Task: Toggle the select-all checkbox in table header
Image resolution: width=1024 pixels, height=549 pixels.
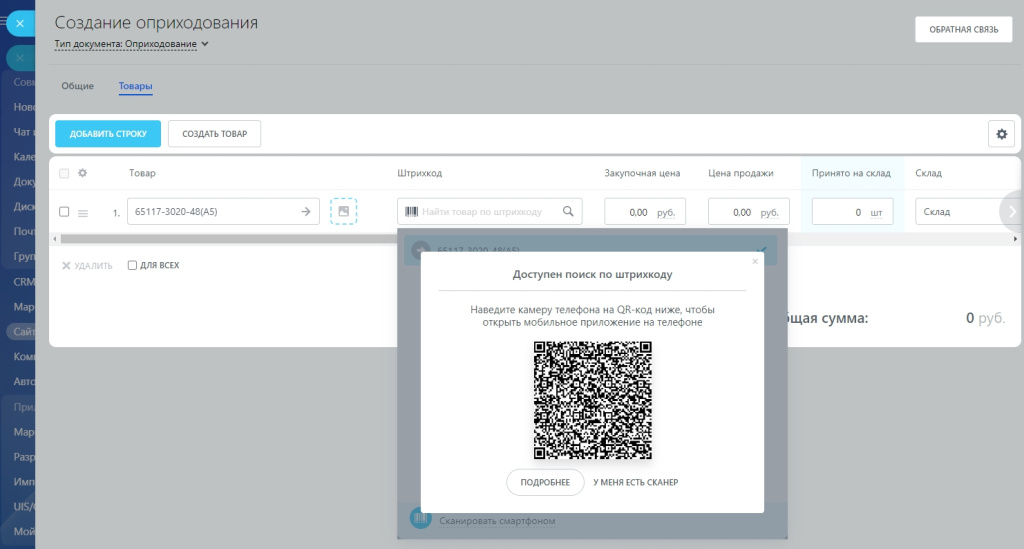Action: click(x=64, y=173)
